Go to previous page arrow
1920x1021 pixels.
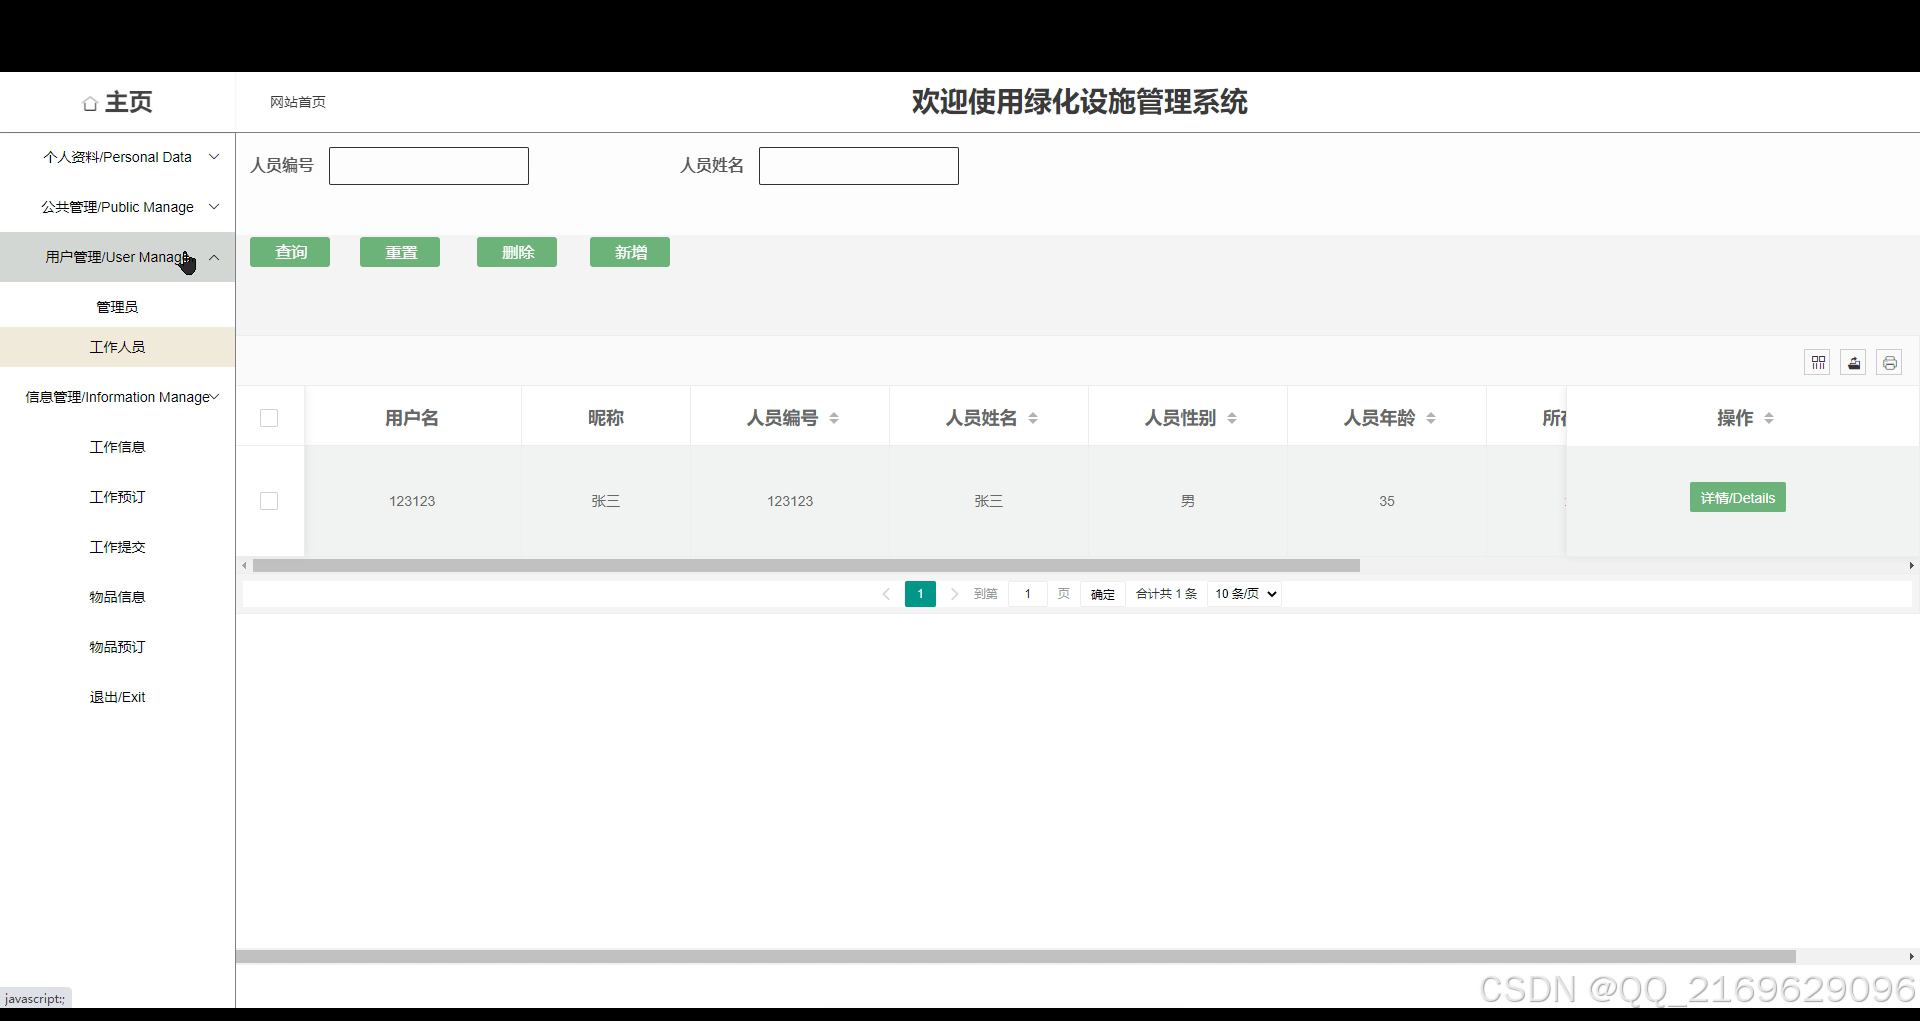pos(886,594)
